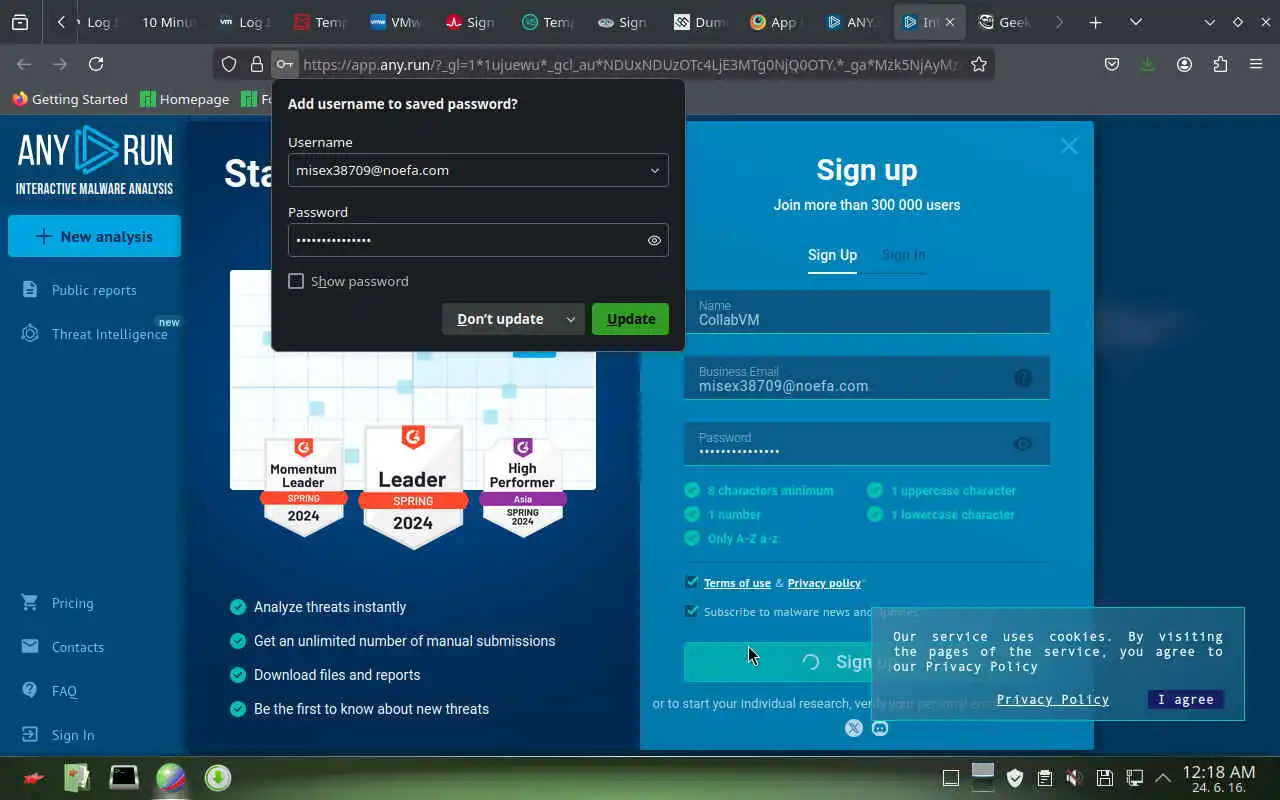List all tabs with the chevron

click(1136, 22)
